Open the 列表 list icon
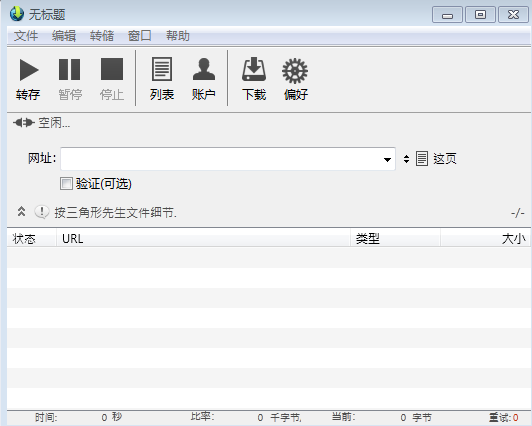The height and width of the screenshot is (426, 532). (x=162, y=69)
